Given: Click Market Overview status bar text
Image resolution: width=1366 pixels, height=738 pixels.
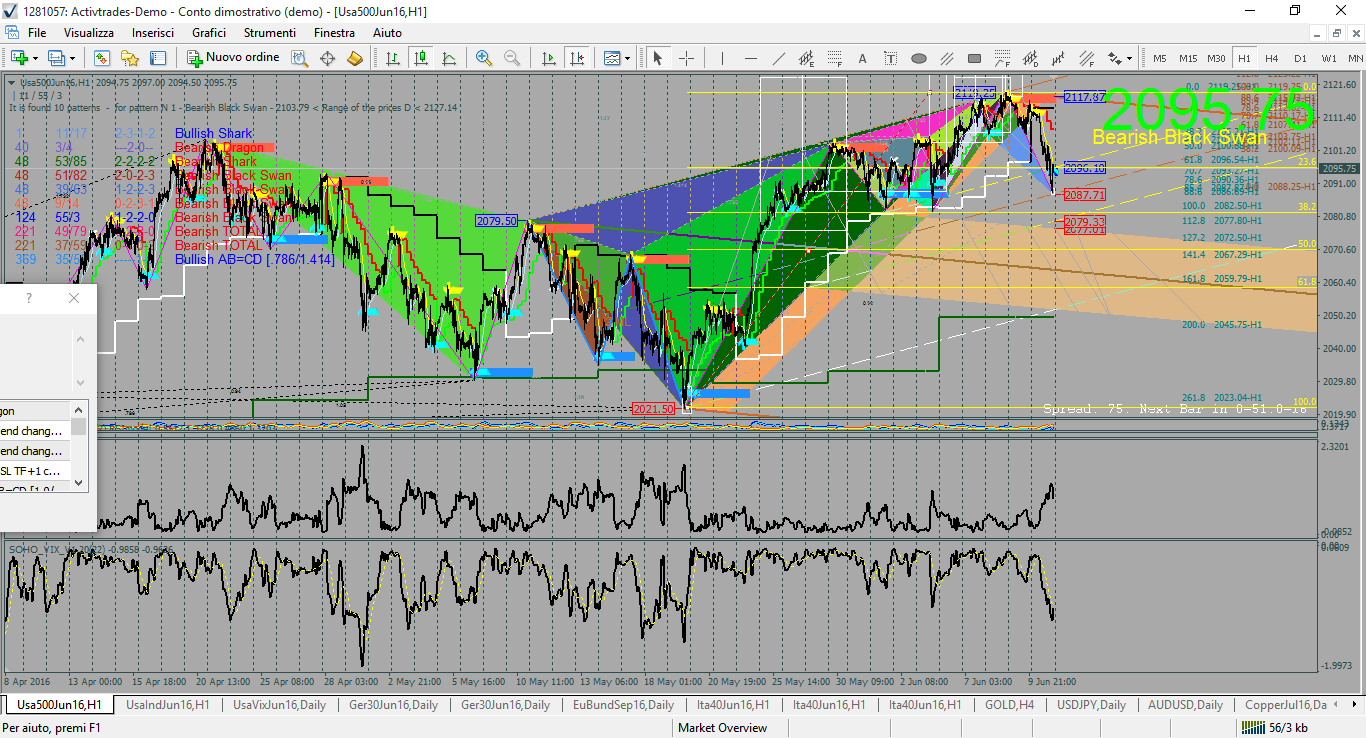Looking at the screenshot, I should tap(722, 728).
